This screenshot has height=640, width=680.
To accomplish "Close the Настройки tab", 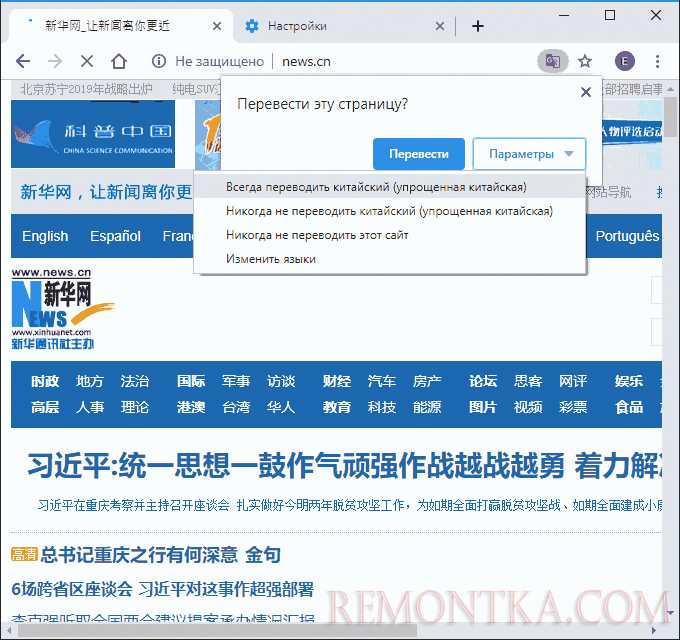I will pyautogui.click(x=440, y=26).
